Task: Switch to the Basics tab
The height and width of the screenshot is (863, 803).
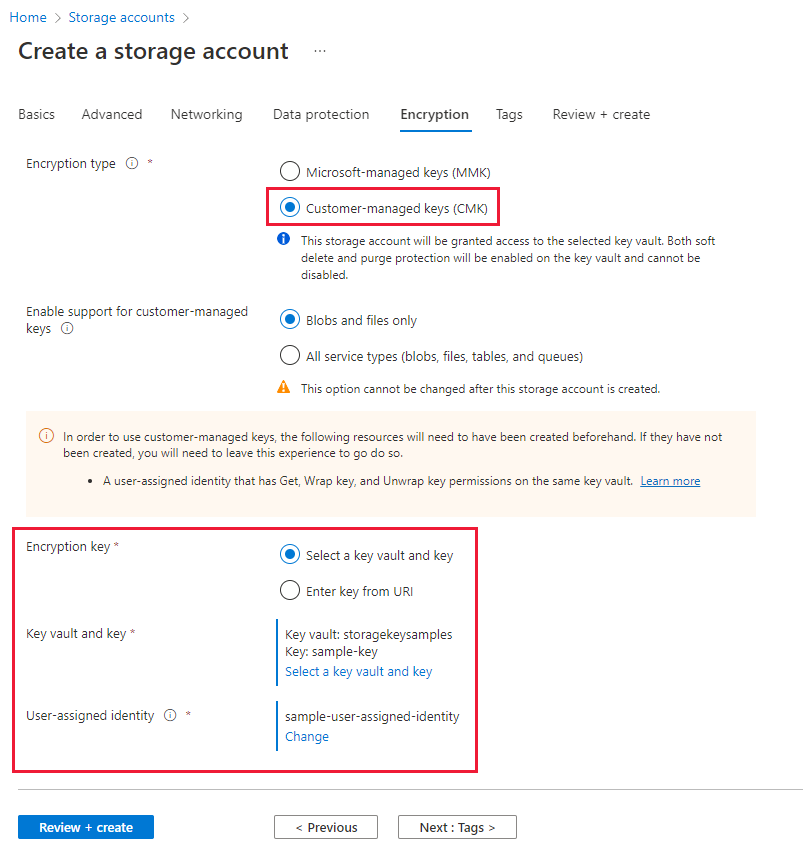Action: [36, 114]
